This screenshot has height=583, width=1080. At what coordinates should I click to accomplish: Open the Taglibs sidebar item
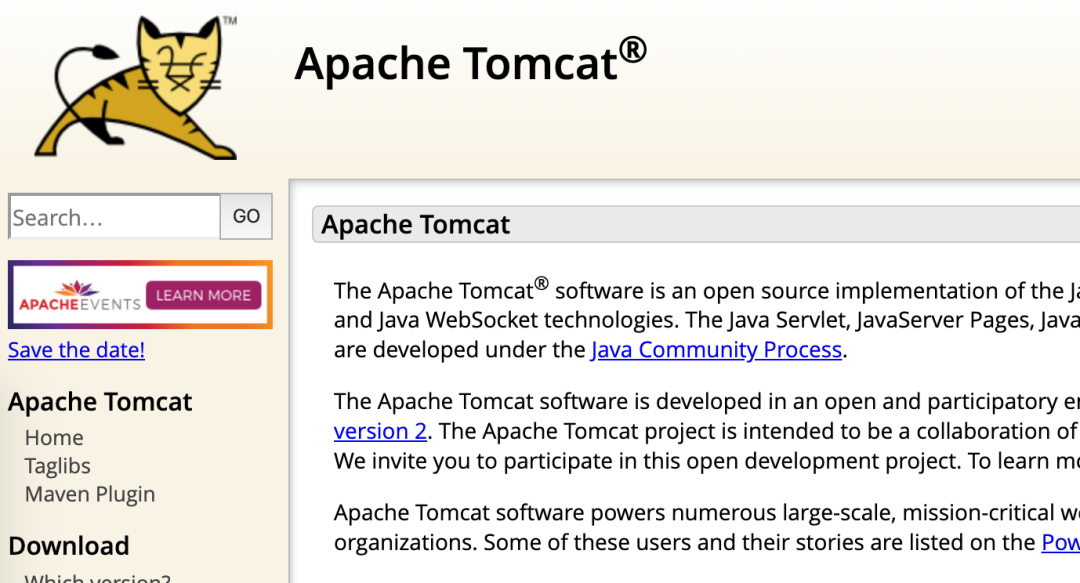click(x=57, y=466)
